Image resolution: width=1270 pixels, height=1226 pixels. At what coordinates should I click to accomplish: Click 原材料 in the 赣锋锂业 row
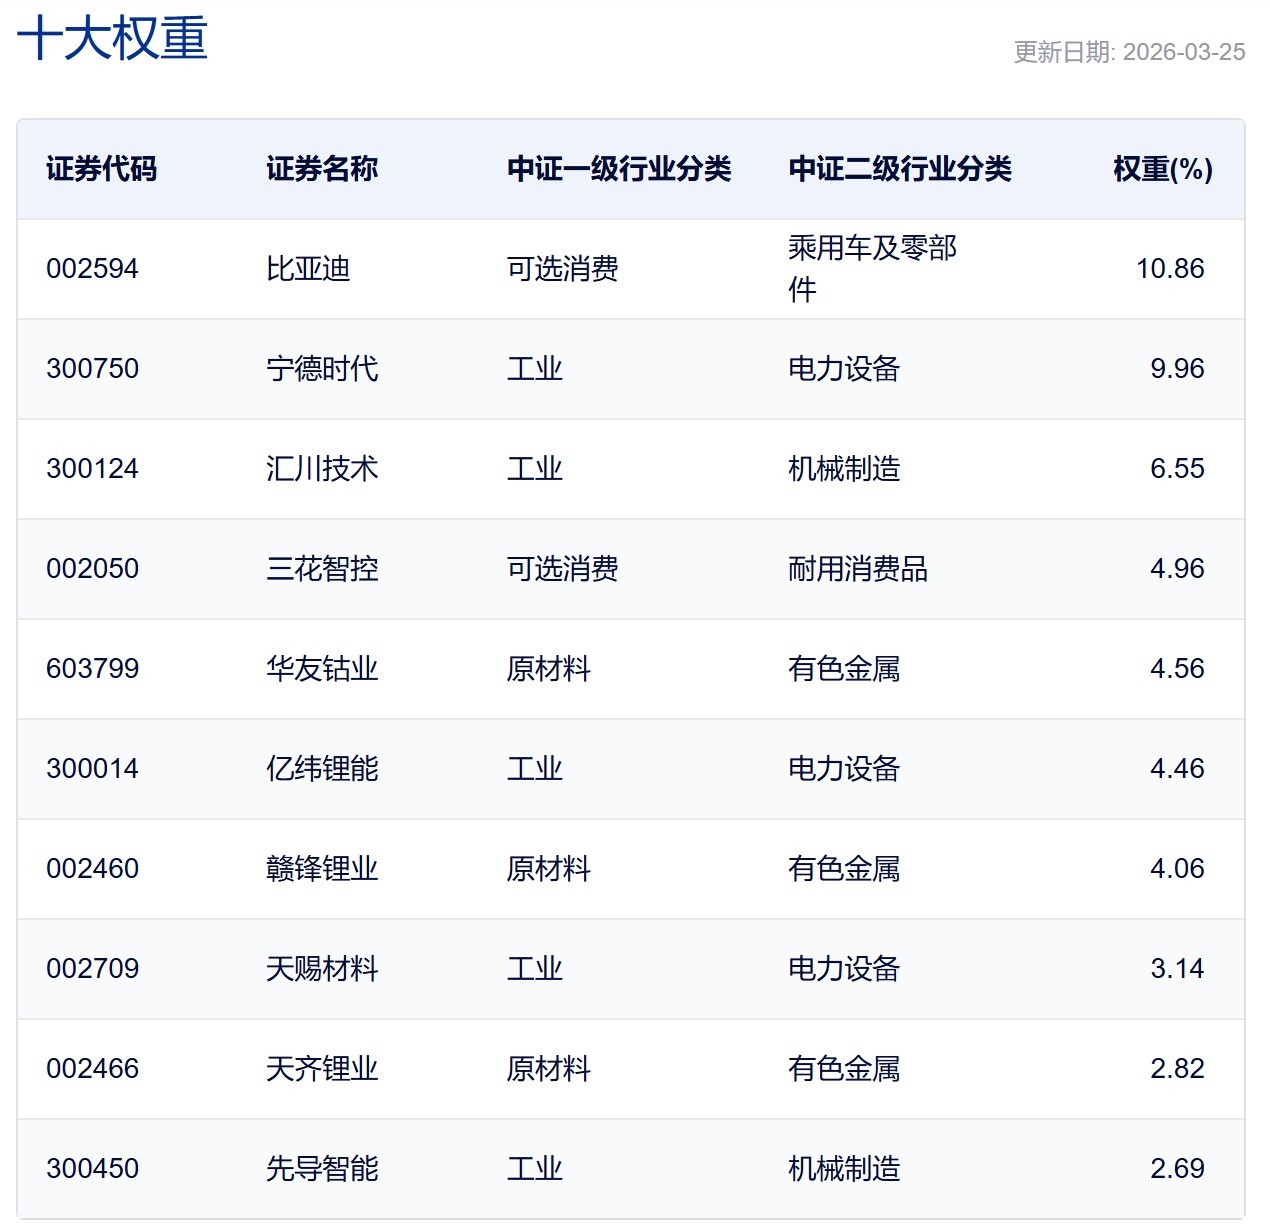[x=549, y=869]
